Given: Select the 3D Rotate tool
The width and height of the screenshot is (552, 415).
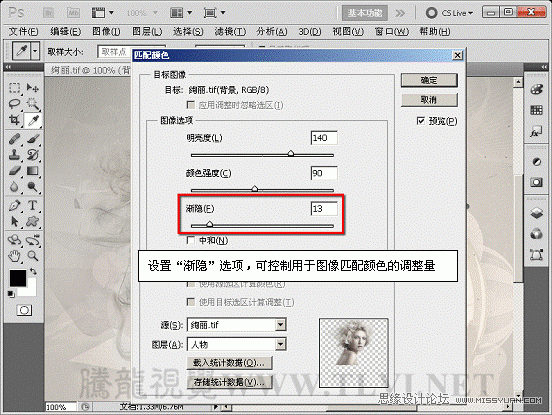Looking at the screenshot, I should point(14,240).
